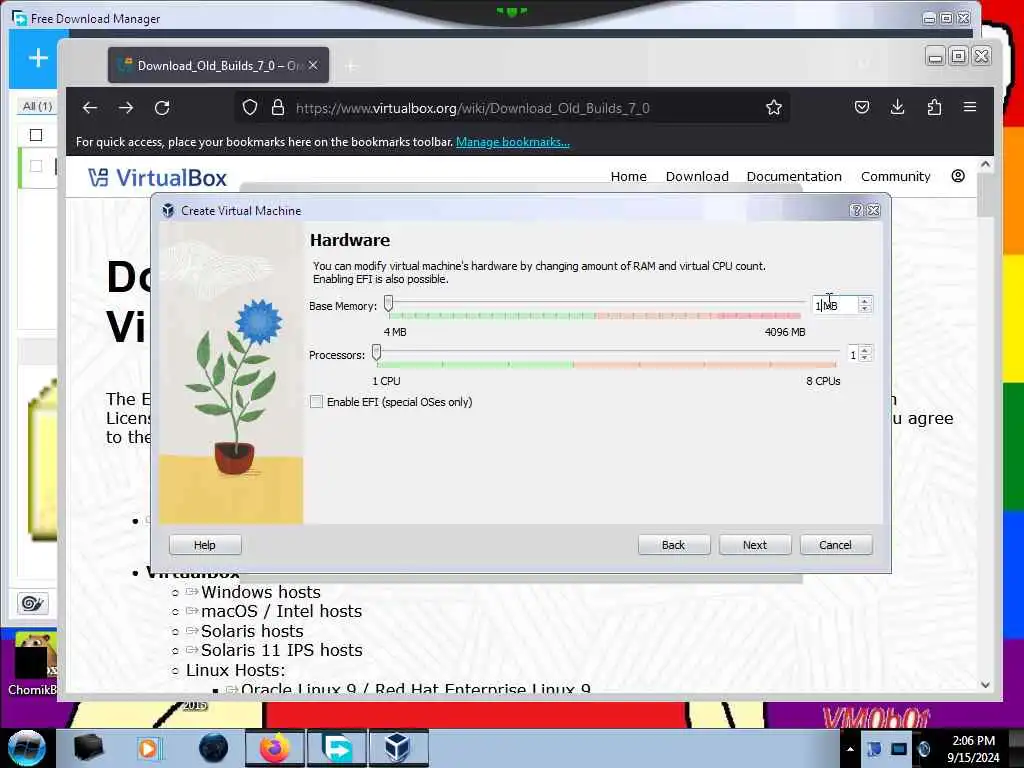Click the plus button in Free Download Manager
Viewport: 1024px width, 768px height.
point(39,58)
